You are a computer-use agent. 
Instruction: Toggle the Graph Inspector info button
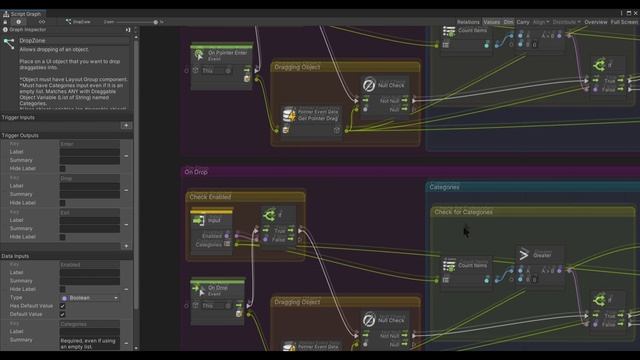pyautogui.click(x=18, y=22)
